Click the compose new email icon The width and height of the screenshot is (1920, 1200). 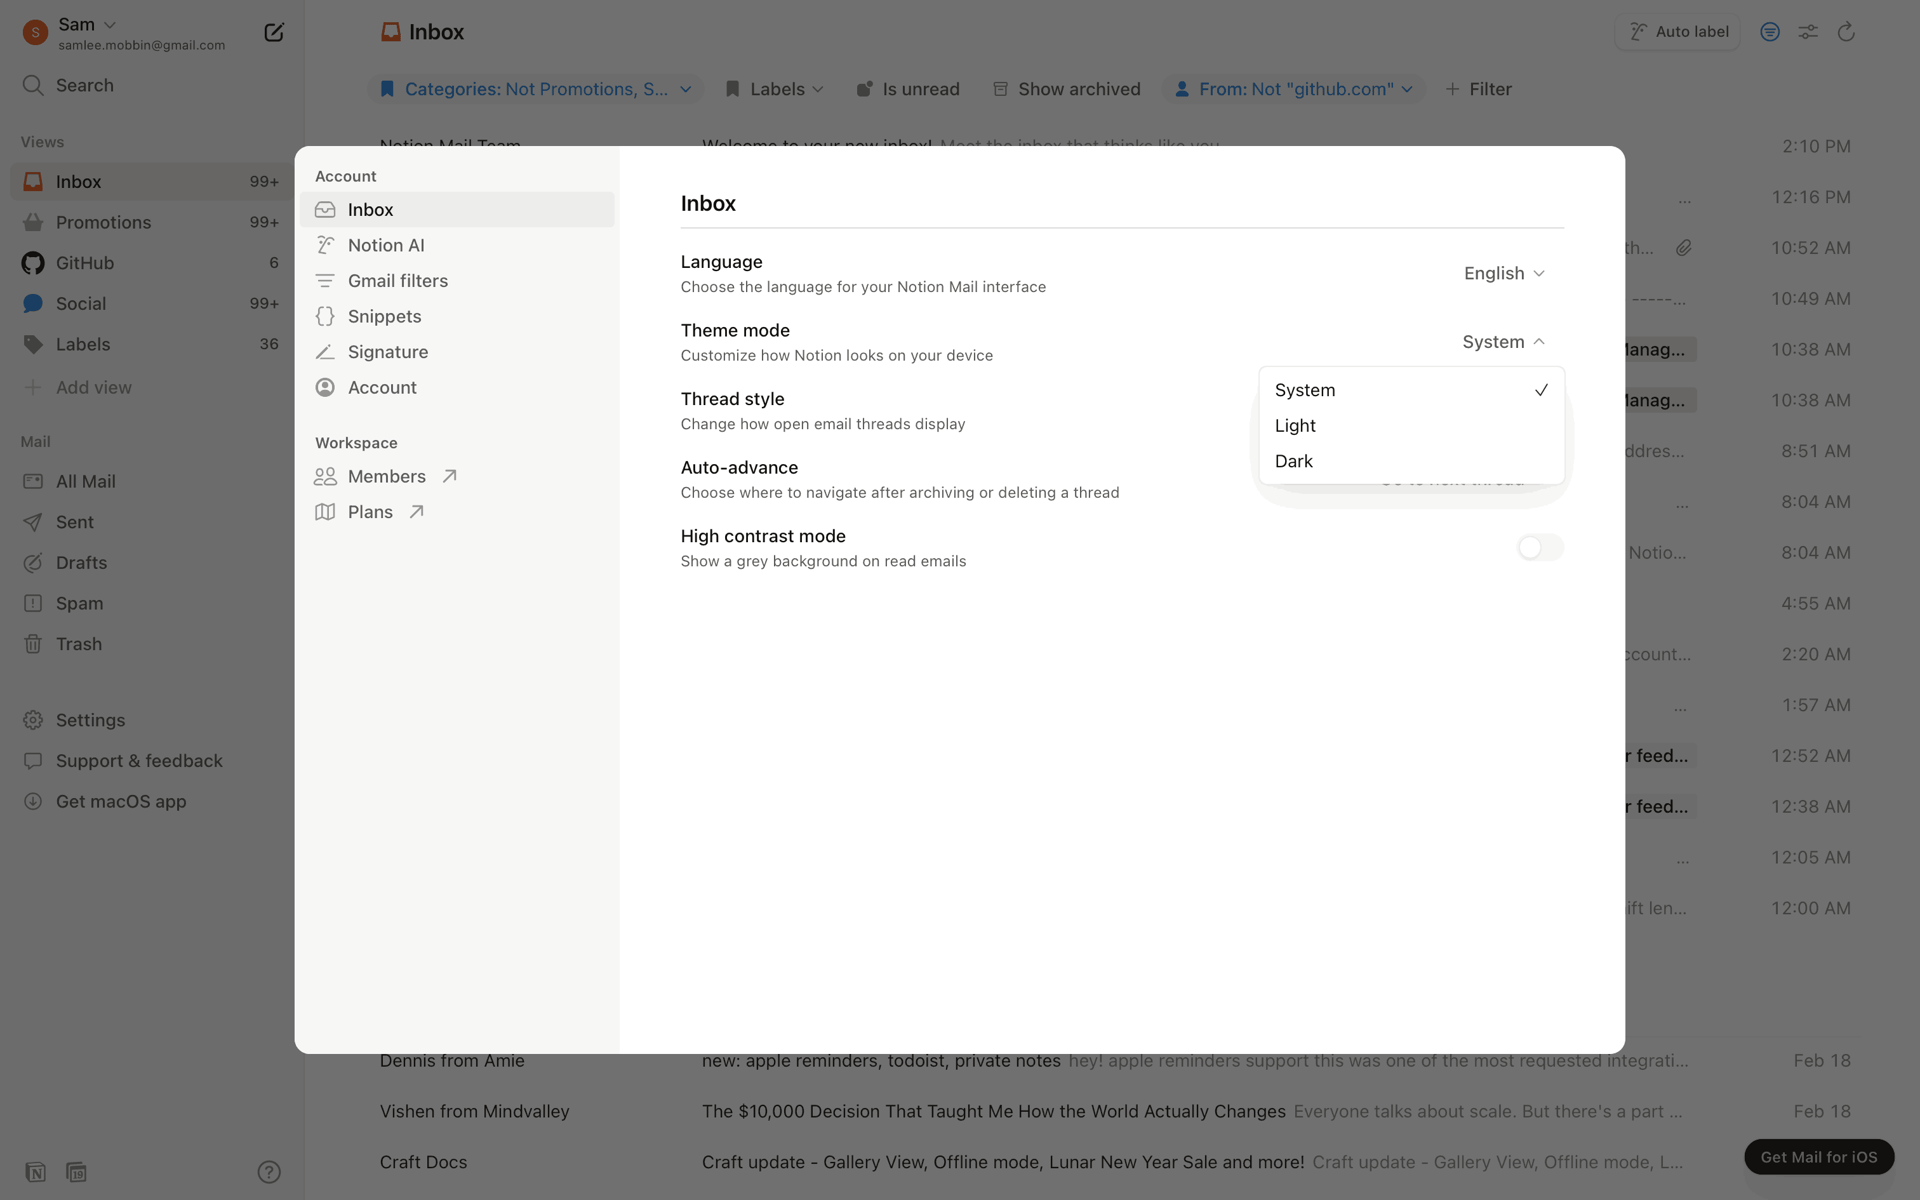coord(273,33)
